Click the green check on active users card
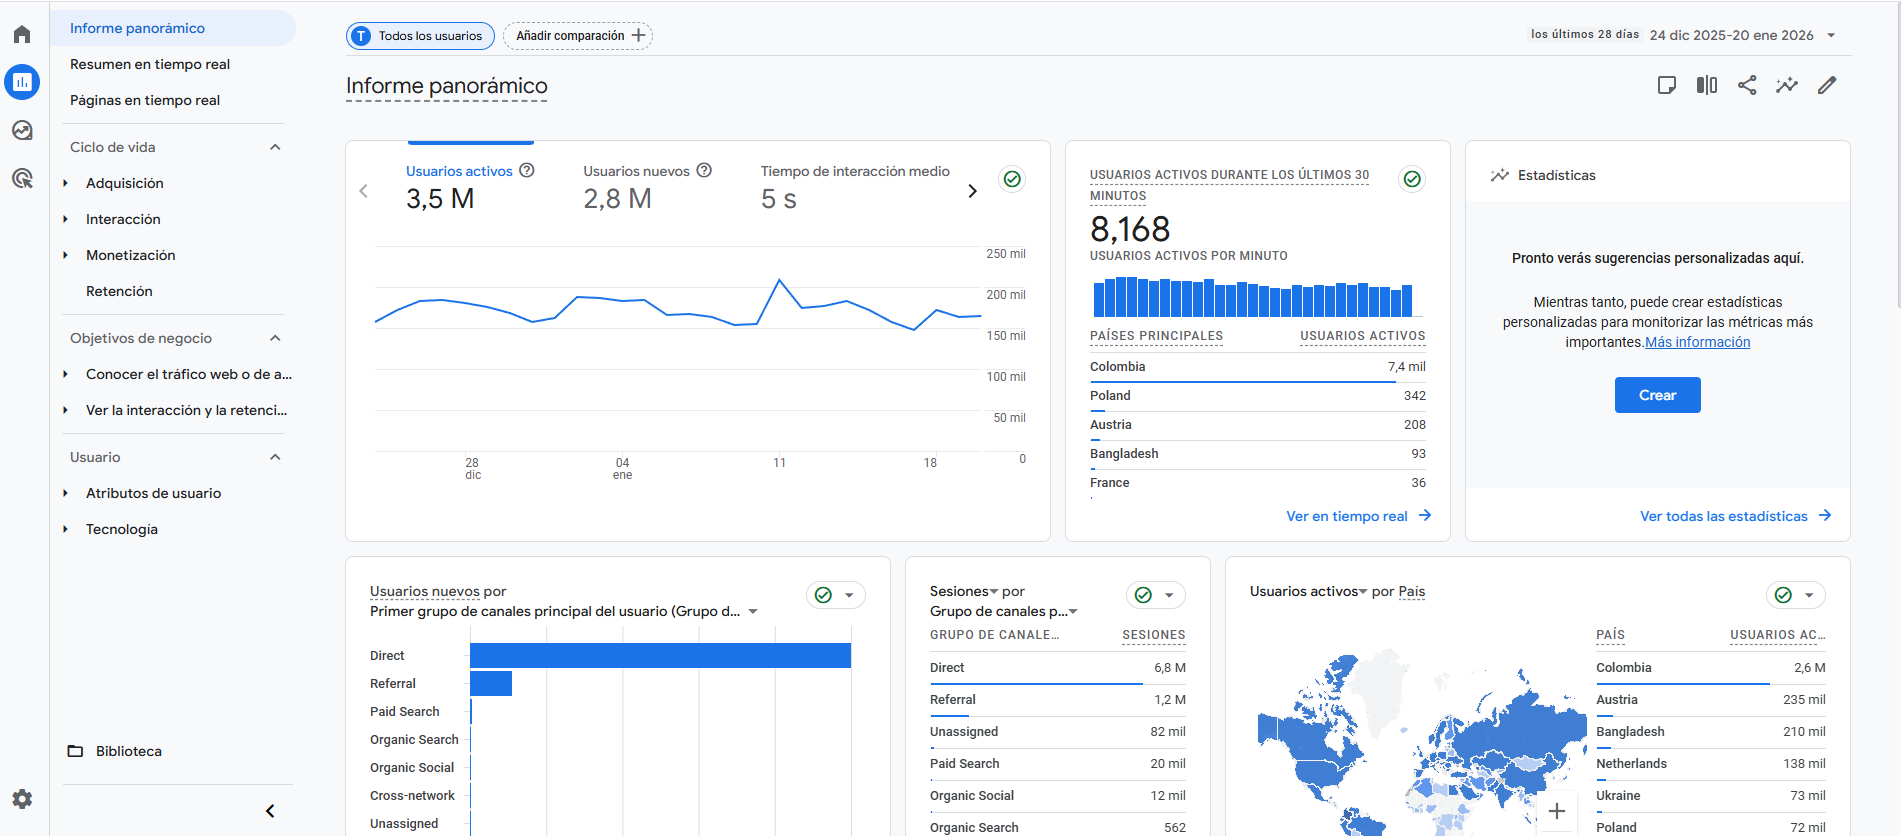The width and height of the screenshot is (1901, 836). tap(1012, 179)
